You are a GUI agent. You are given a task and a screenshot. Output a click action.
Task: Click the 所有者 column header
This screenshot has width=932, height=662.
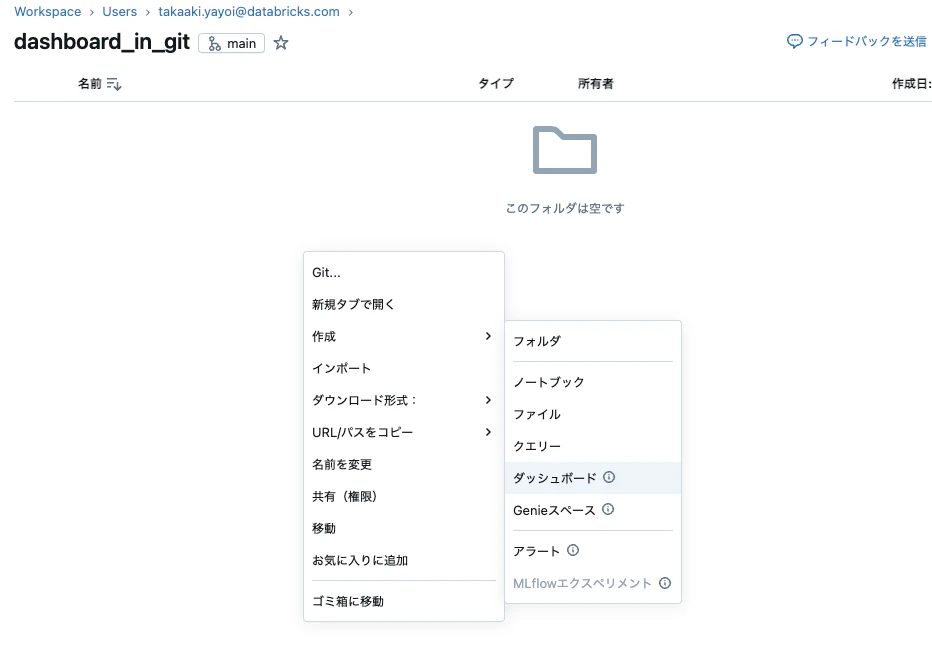(x=596, y=84)
